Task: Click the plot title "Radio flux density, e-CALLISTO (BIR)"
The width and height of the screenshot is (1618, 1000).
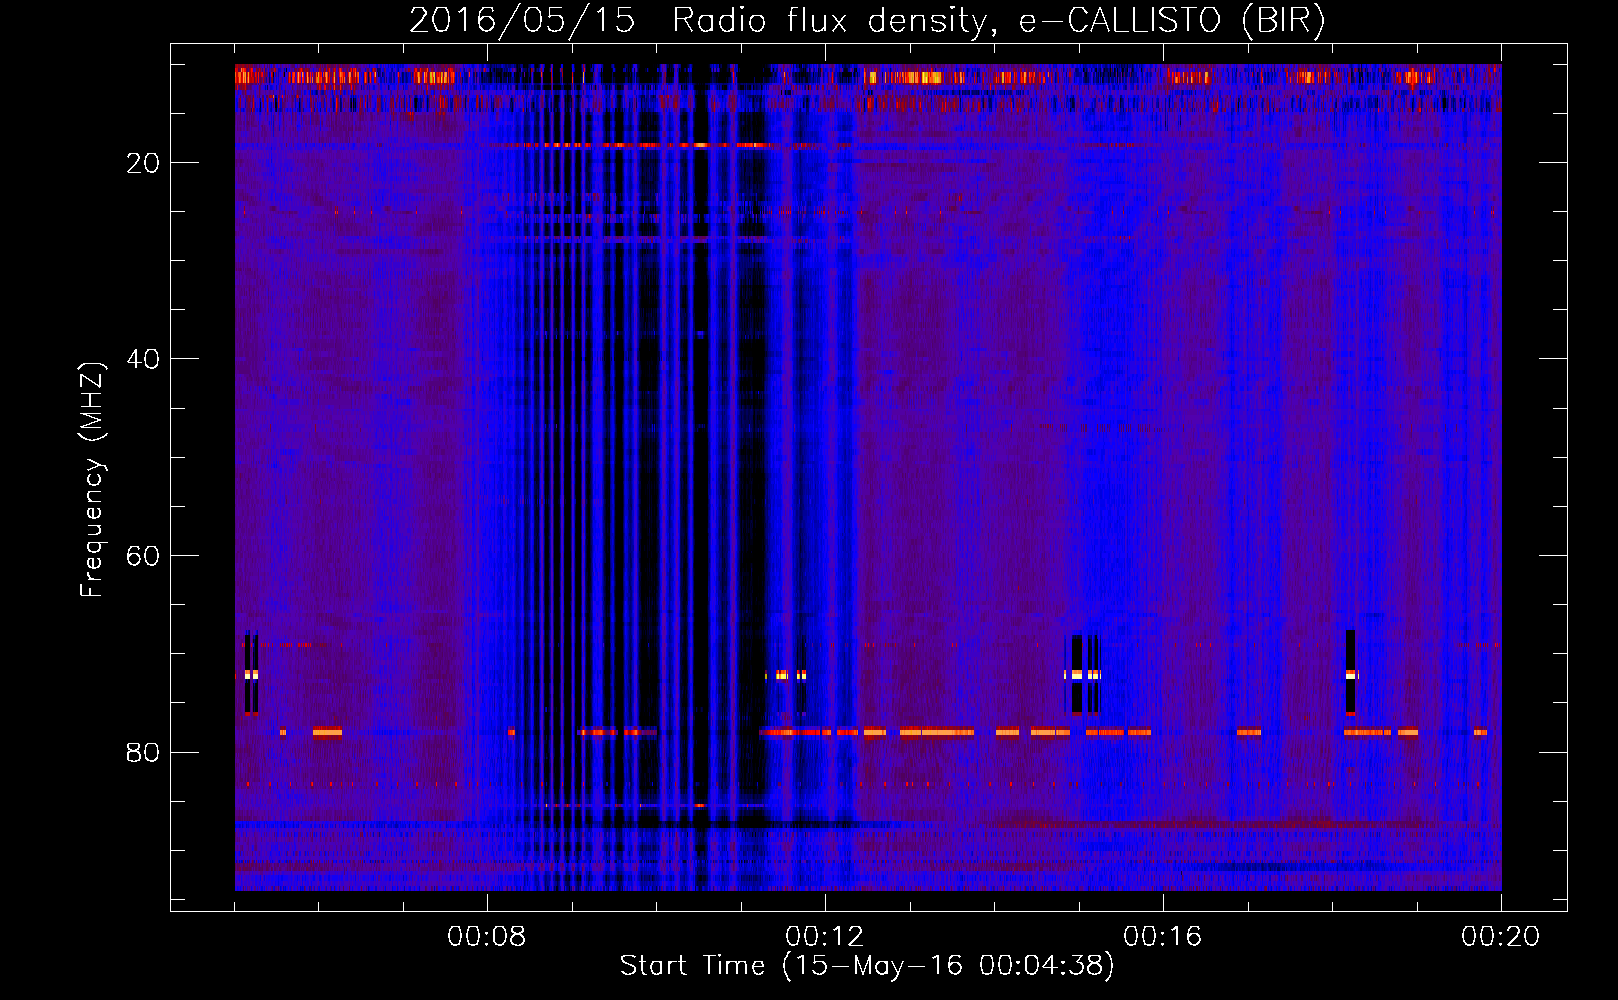Action: (998, 21)
